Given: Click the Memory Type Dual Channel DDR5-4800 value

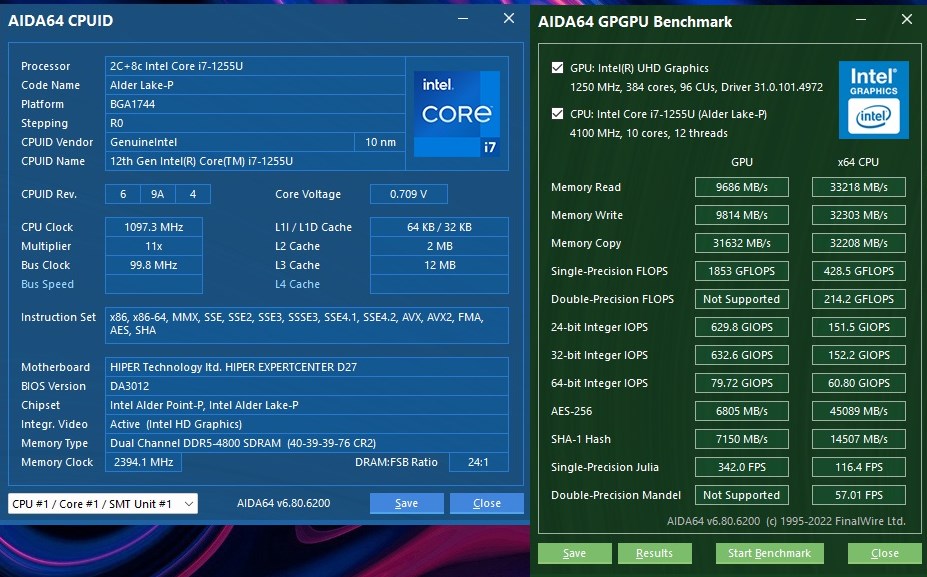Looking at the screenshot, I should [307, 443].
